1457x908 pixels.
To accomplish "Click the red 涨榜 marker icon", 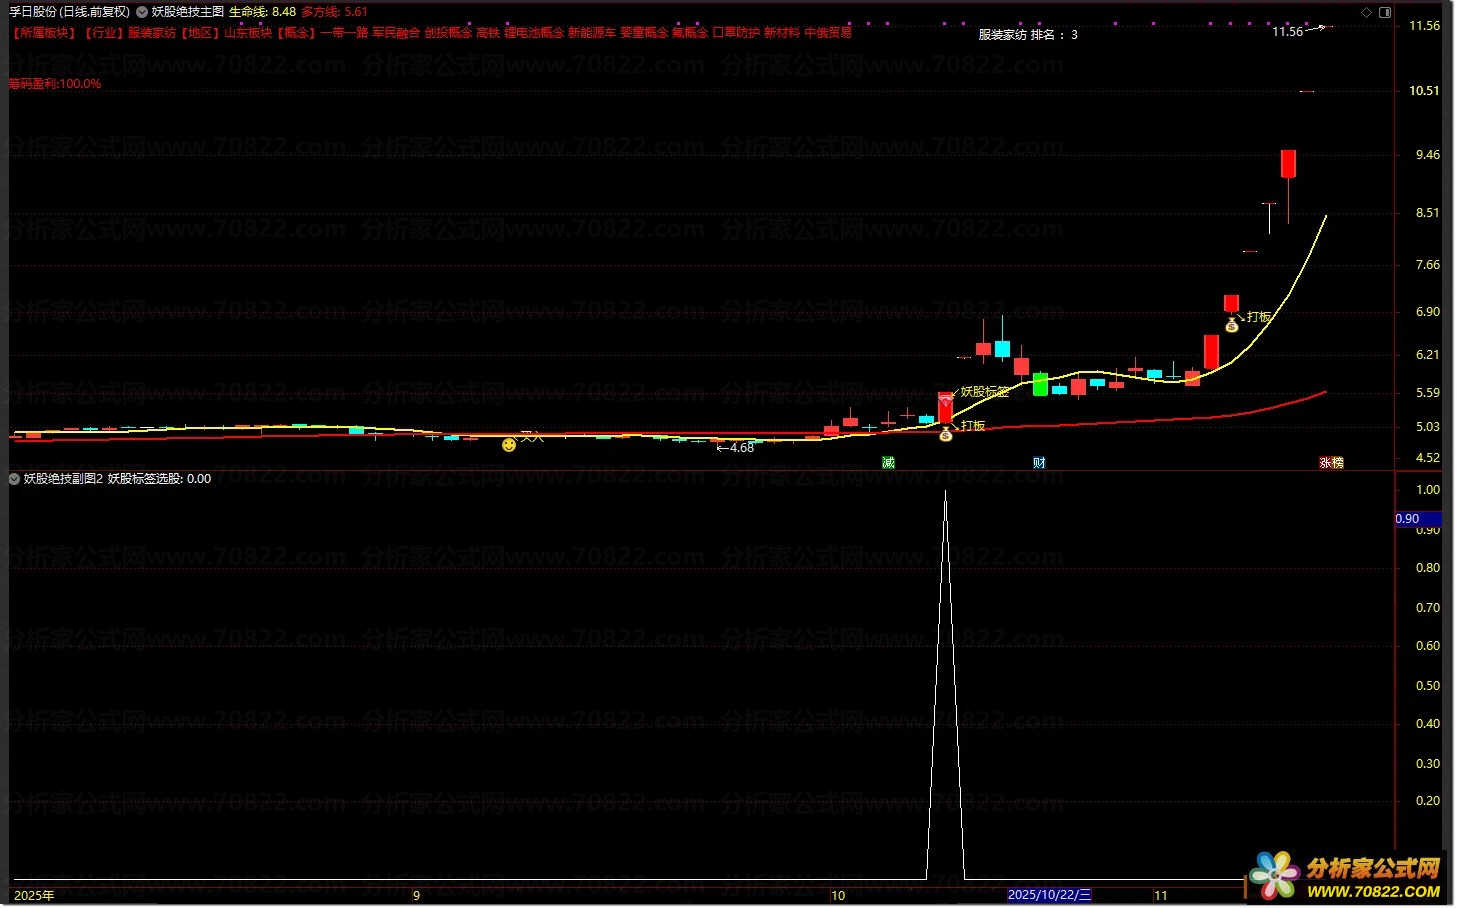I will pos(1331,462).
